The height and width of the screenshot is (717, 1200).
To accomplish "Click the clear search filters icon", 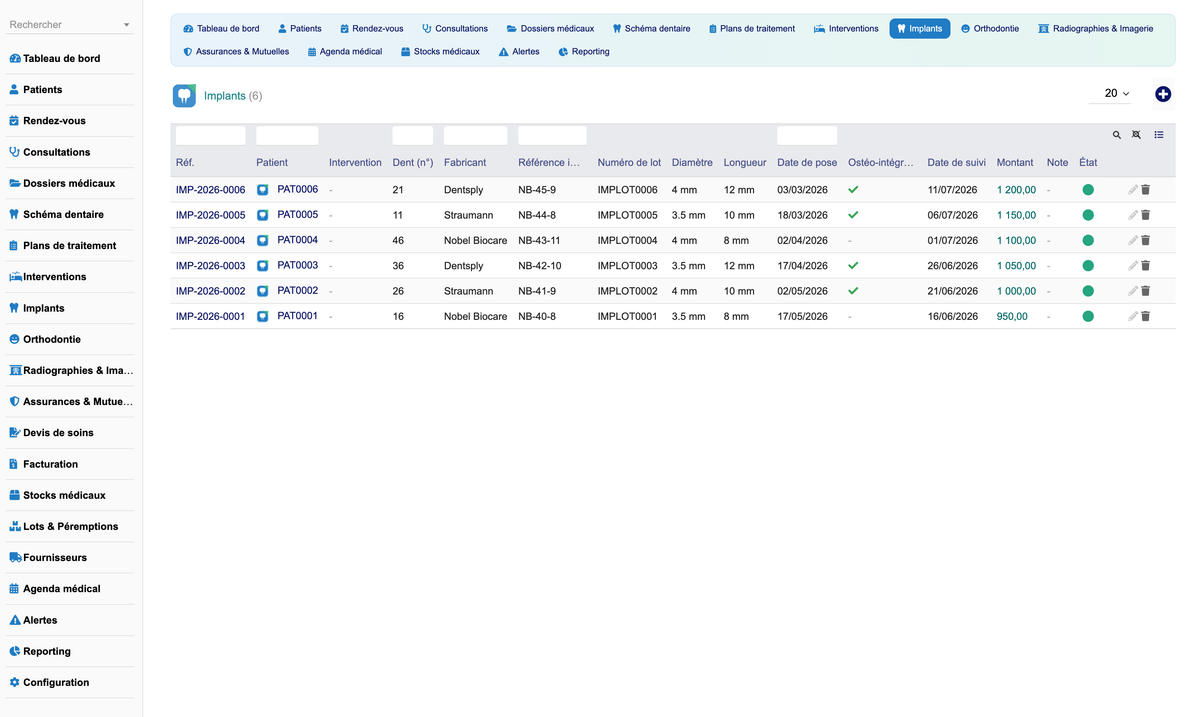I will click(1136, 135).
